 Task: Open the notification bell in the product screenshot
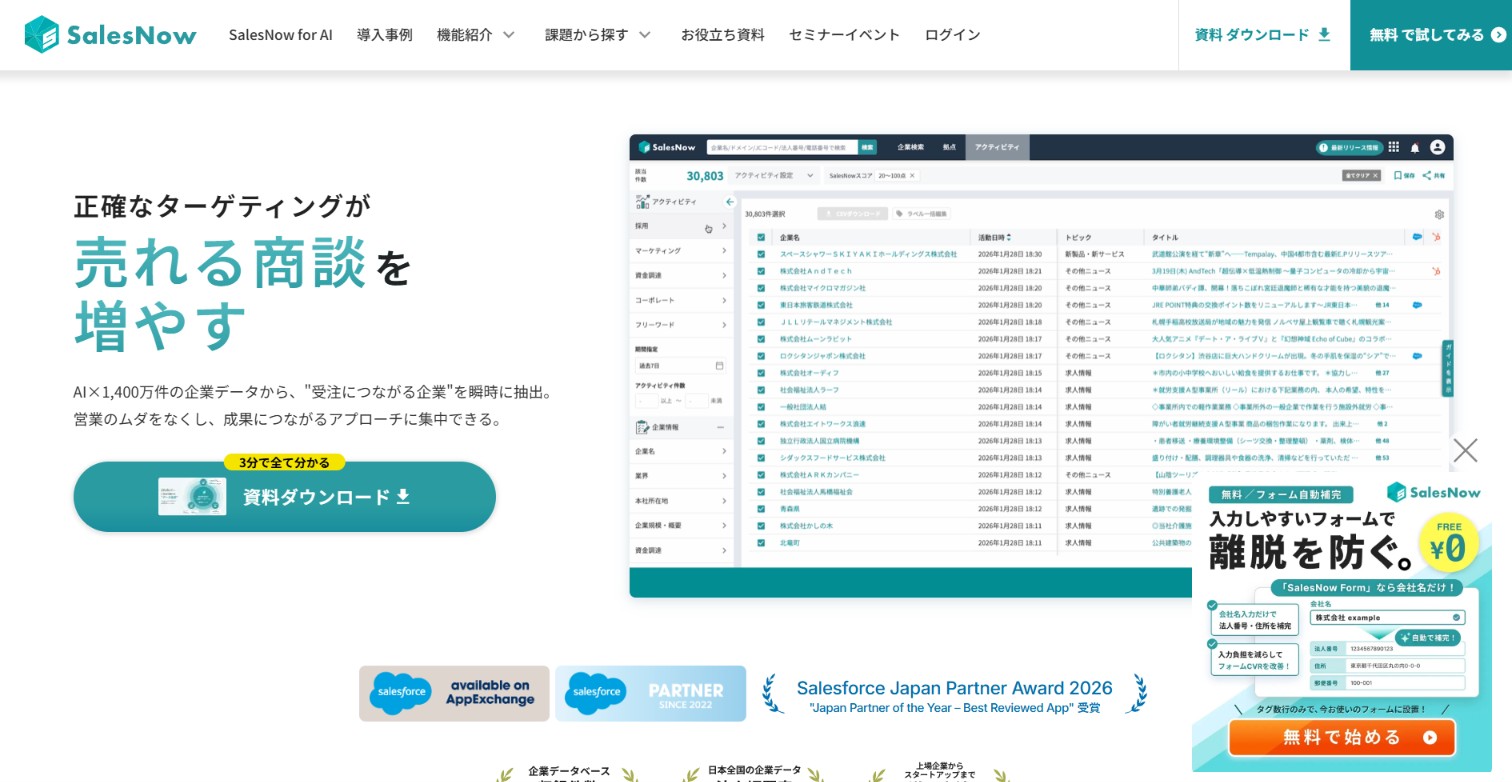coord(1415,147)
